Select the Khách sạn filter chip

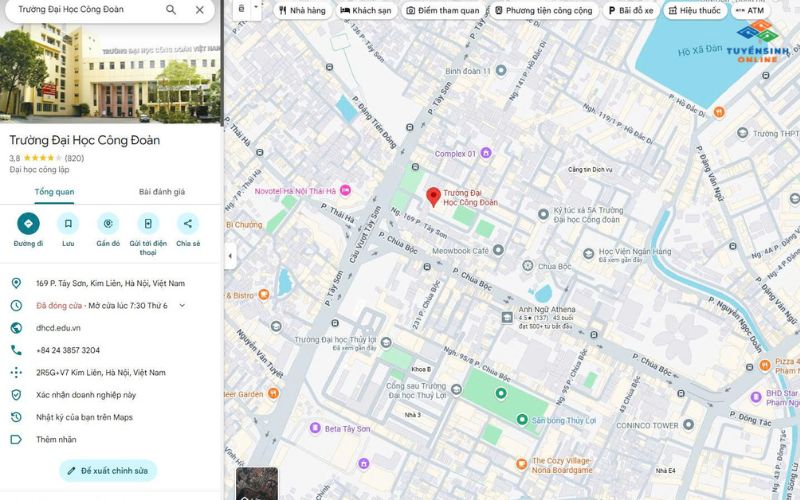click(366, 10)
